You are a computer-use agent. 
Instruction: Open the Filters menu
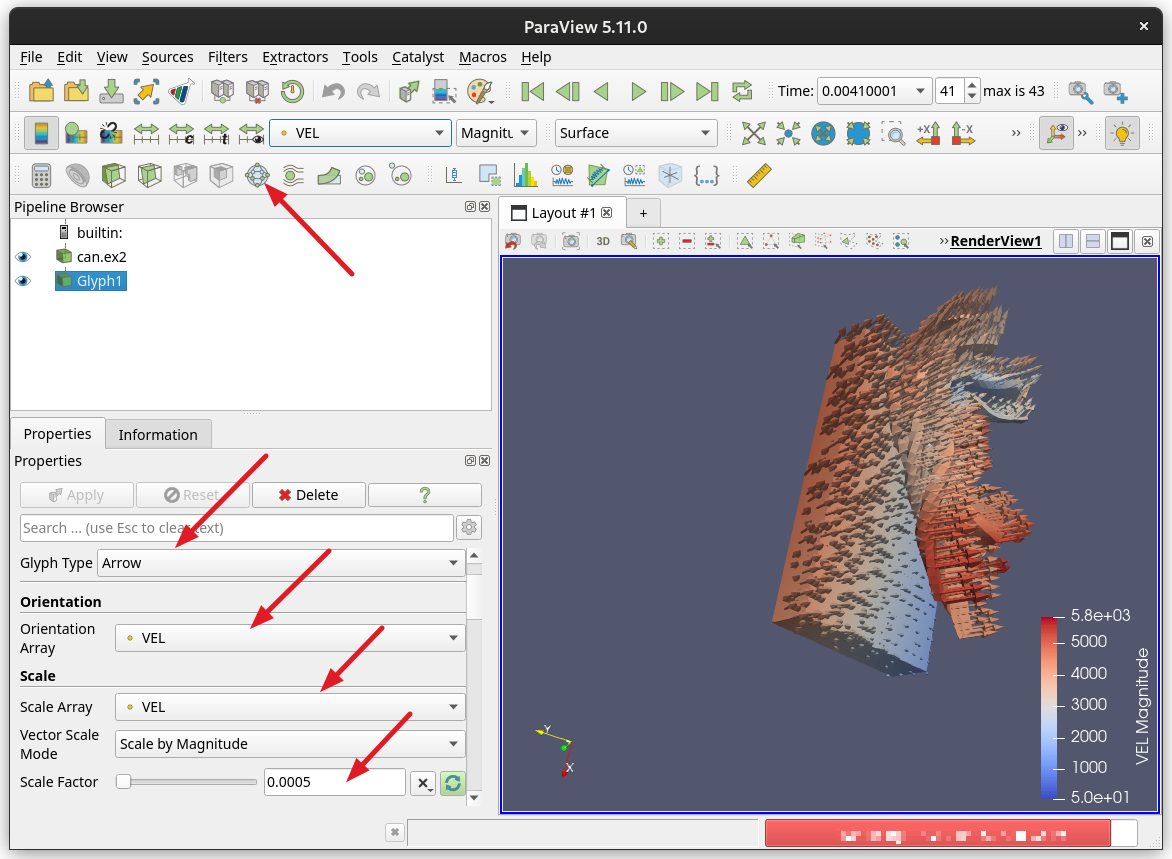[x=227, y=57]
